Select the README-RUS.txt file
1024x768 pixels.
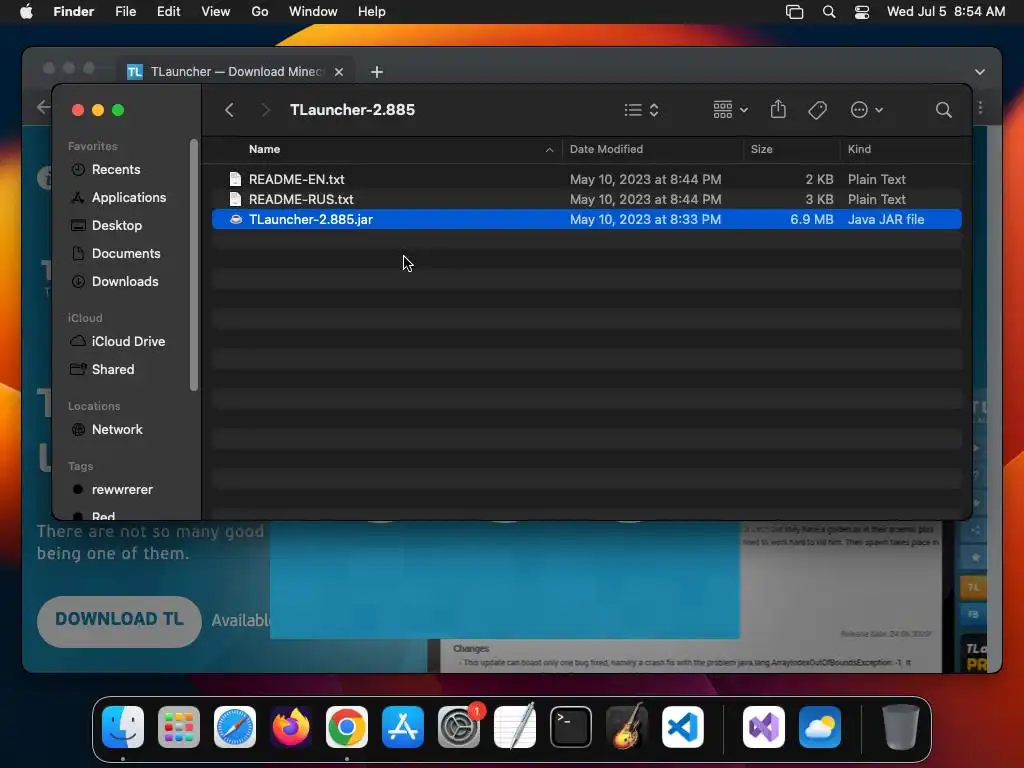click(586, 199)
